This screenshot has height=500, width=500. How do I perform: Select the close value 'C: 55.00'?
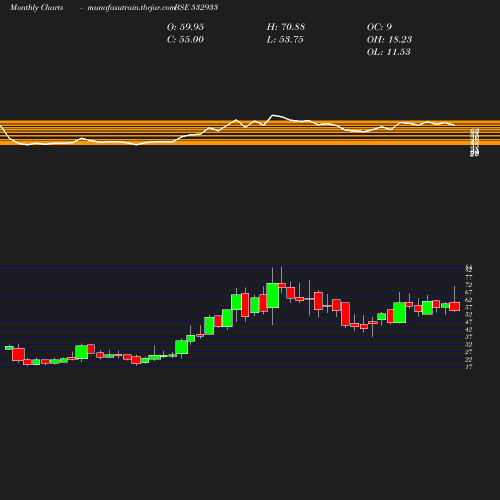185,40
